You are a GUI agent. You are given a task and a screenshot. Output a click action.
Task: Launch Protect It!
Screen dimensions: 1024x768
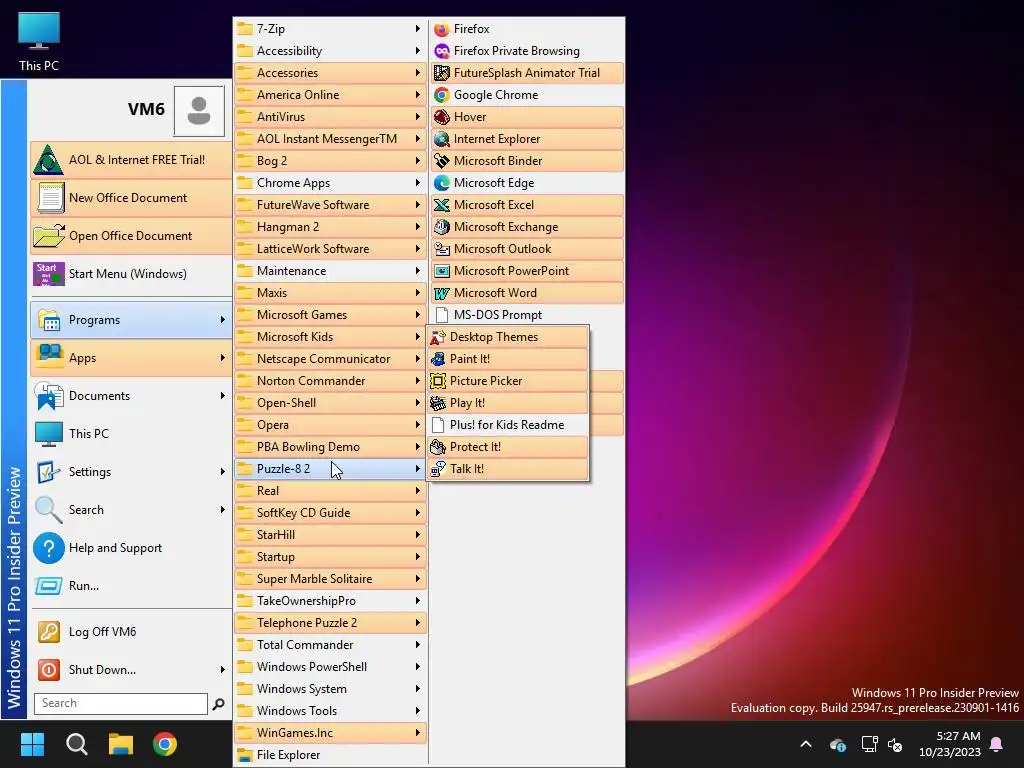coord(508,447)
